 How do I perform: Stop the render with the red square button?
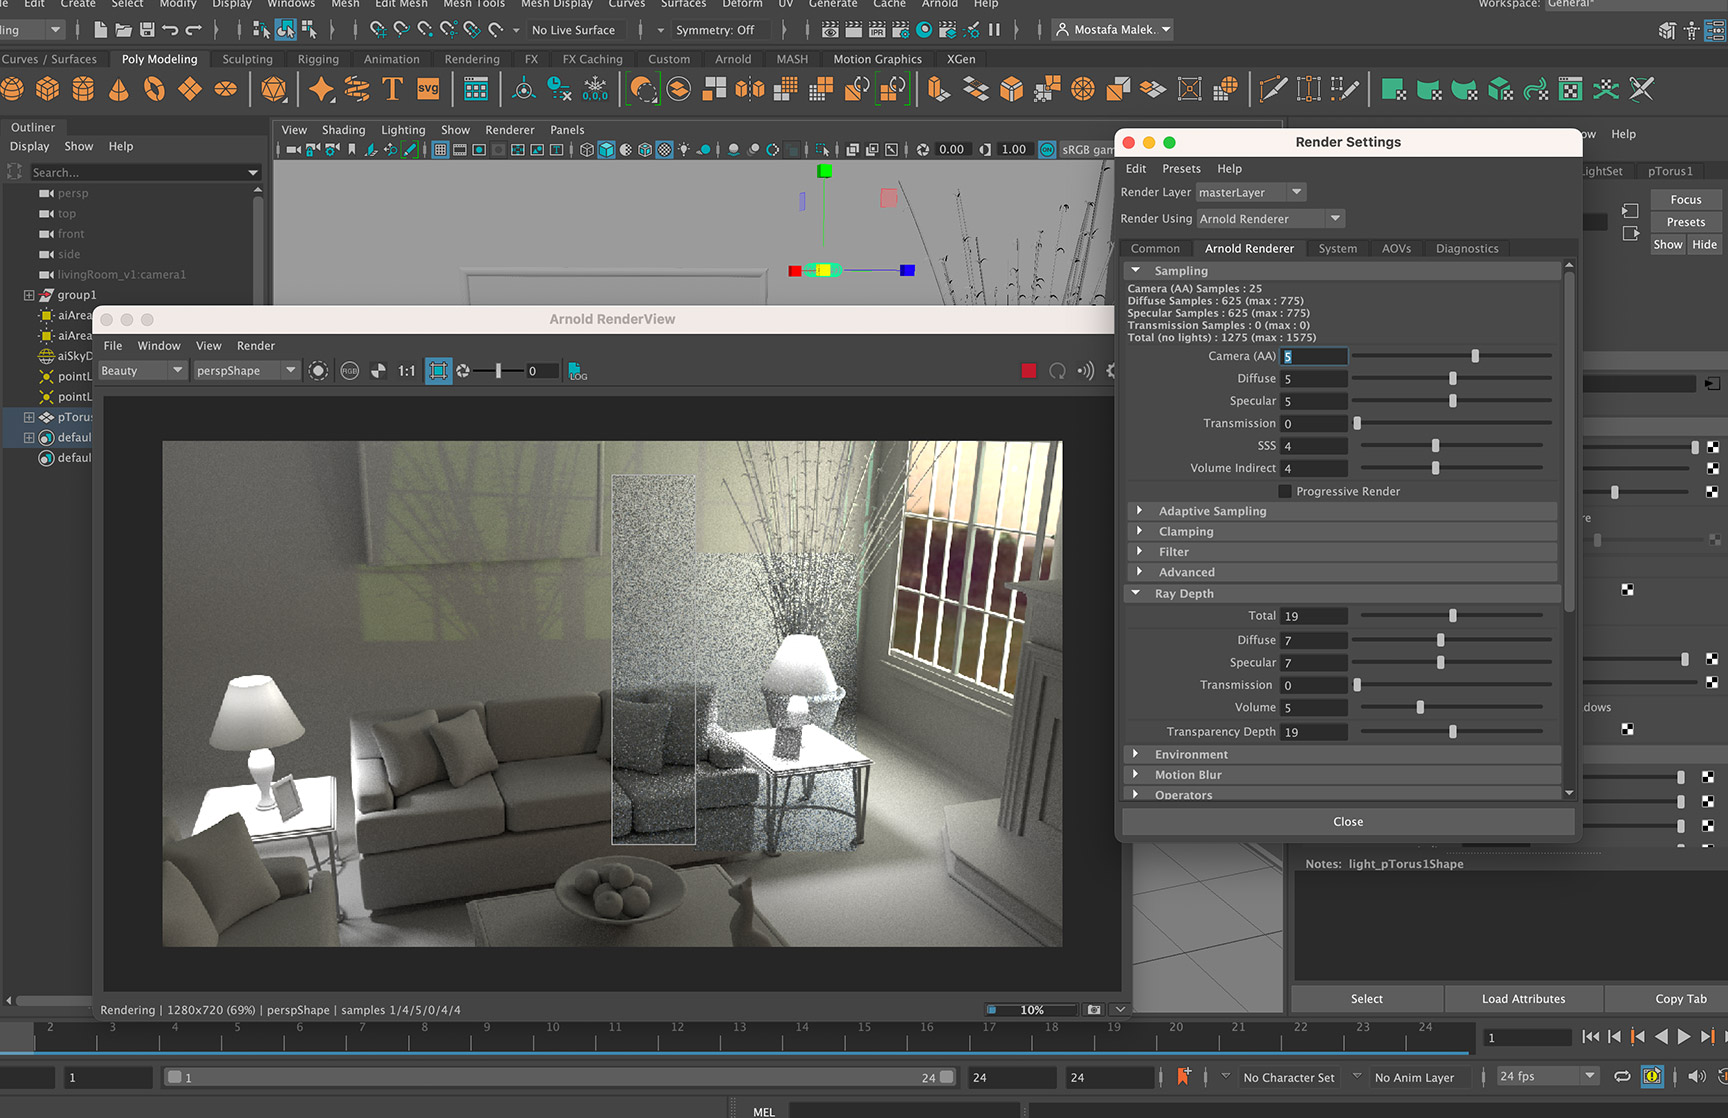[x=1029, y=370]
